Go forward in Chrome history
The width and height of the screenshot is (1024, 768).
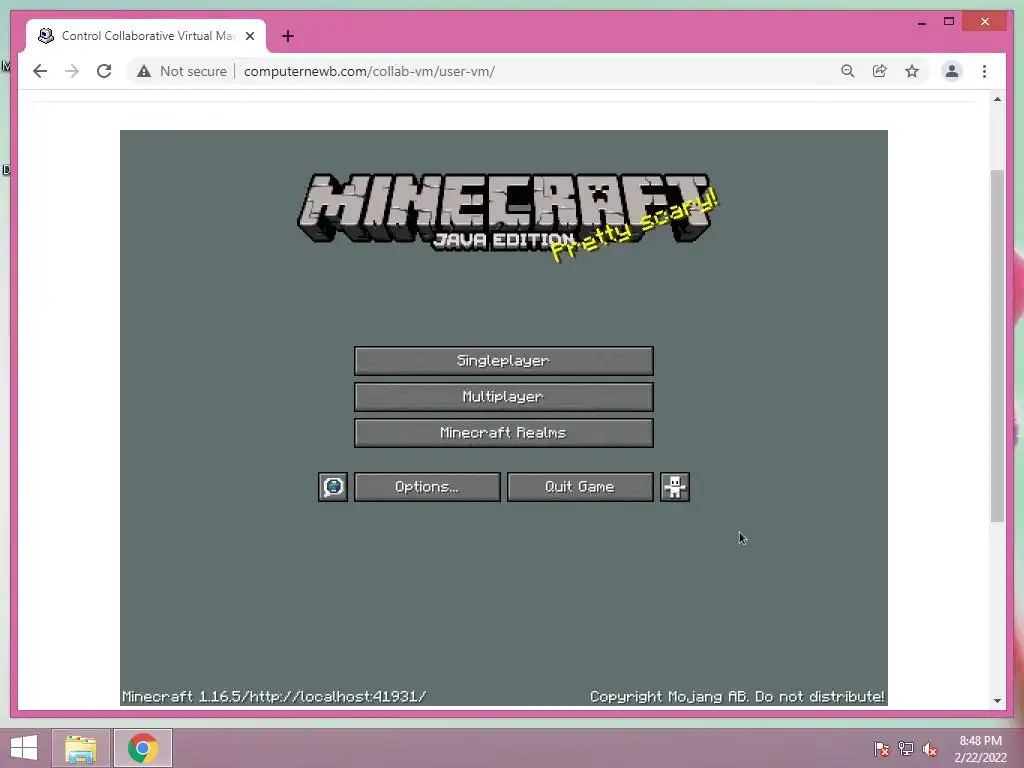(72, 71)
